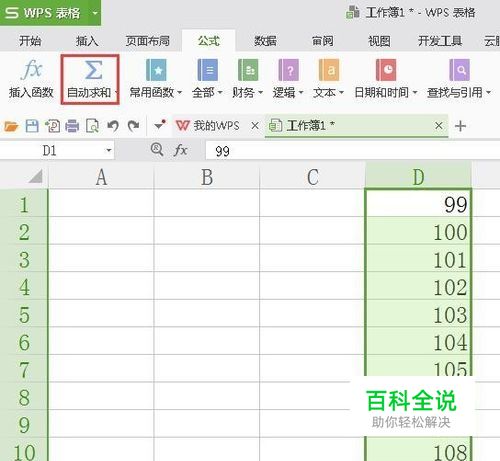Switch to the 页面布局 ribbon tab

(148, 41)
